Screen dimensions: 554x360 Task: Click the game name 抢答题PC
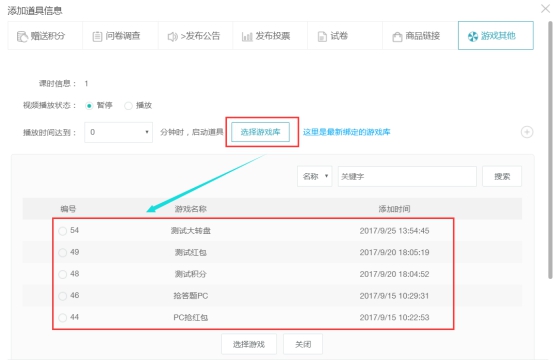pos(190,296)
